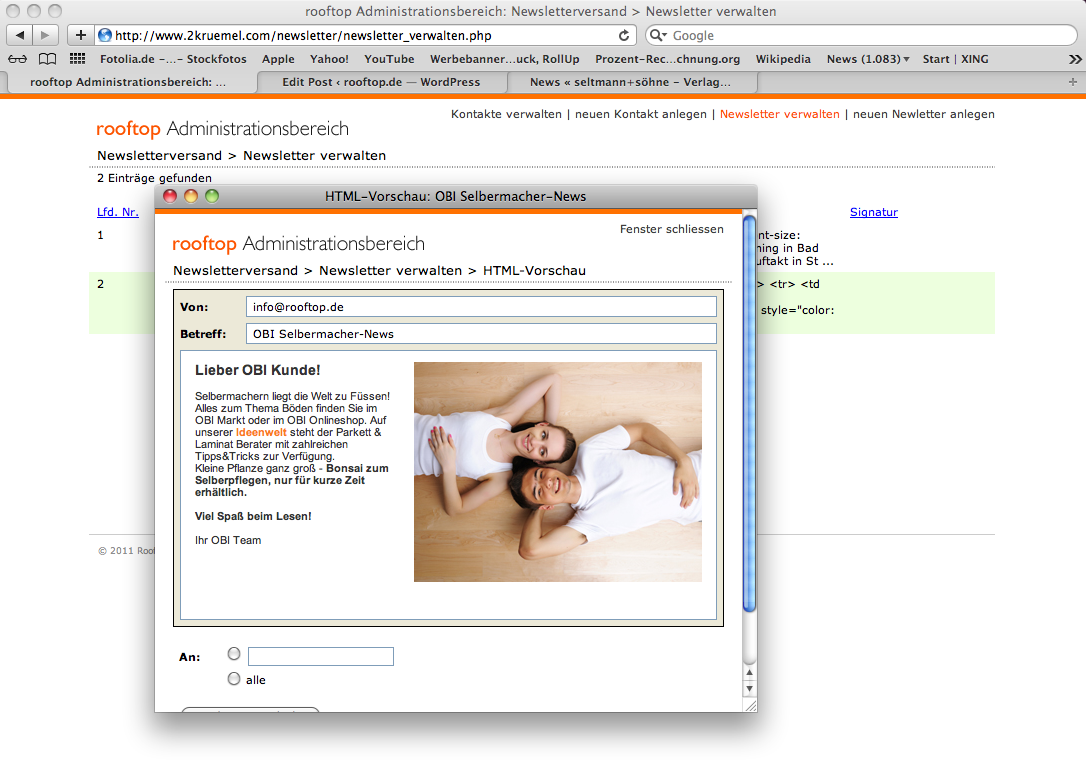Viewport: 1086px width, 768px height.
Task: Open Reading List glasses icon
Action: [18, 59]
